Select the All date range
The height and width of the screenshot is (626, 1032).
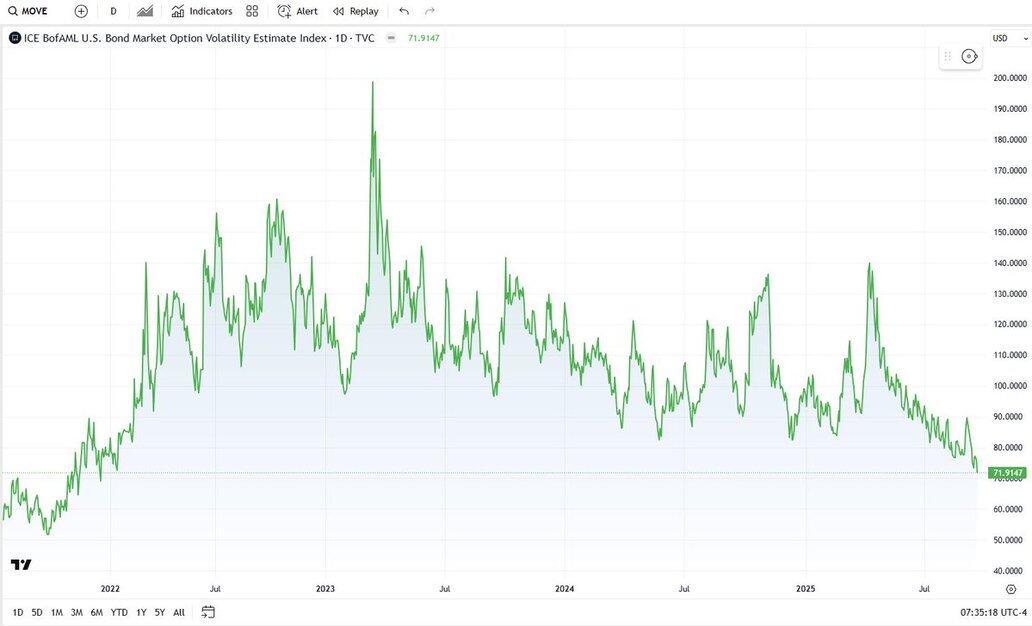coord(179,612)
